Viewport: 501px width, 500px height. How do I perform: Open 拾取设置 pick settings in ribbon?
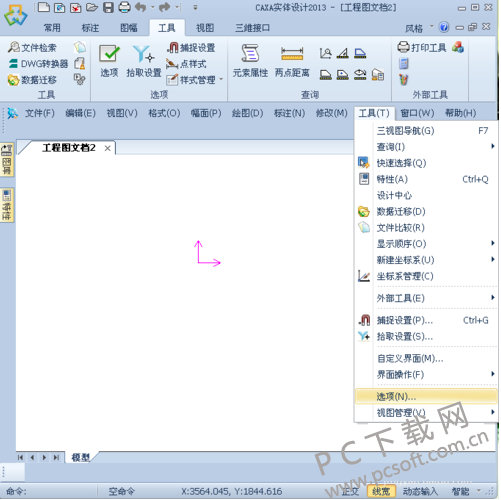[144, 61]
